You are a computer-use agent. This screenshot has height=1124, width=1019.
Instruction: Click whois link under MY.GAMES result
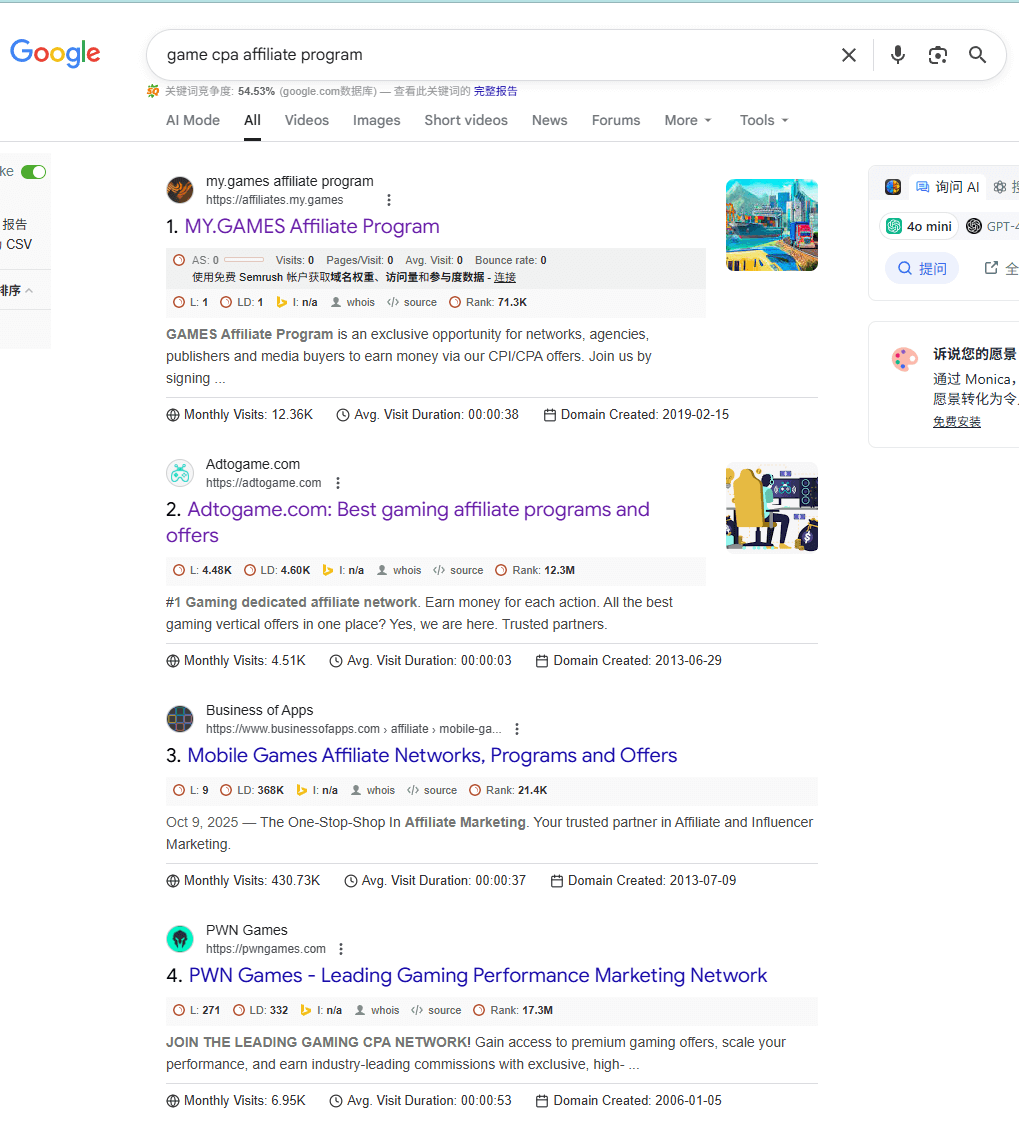(x=353, y=303)
